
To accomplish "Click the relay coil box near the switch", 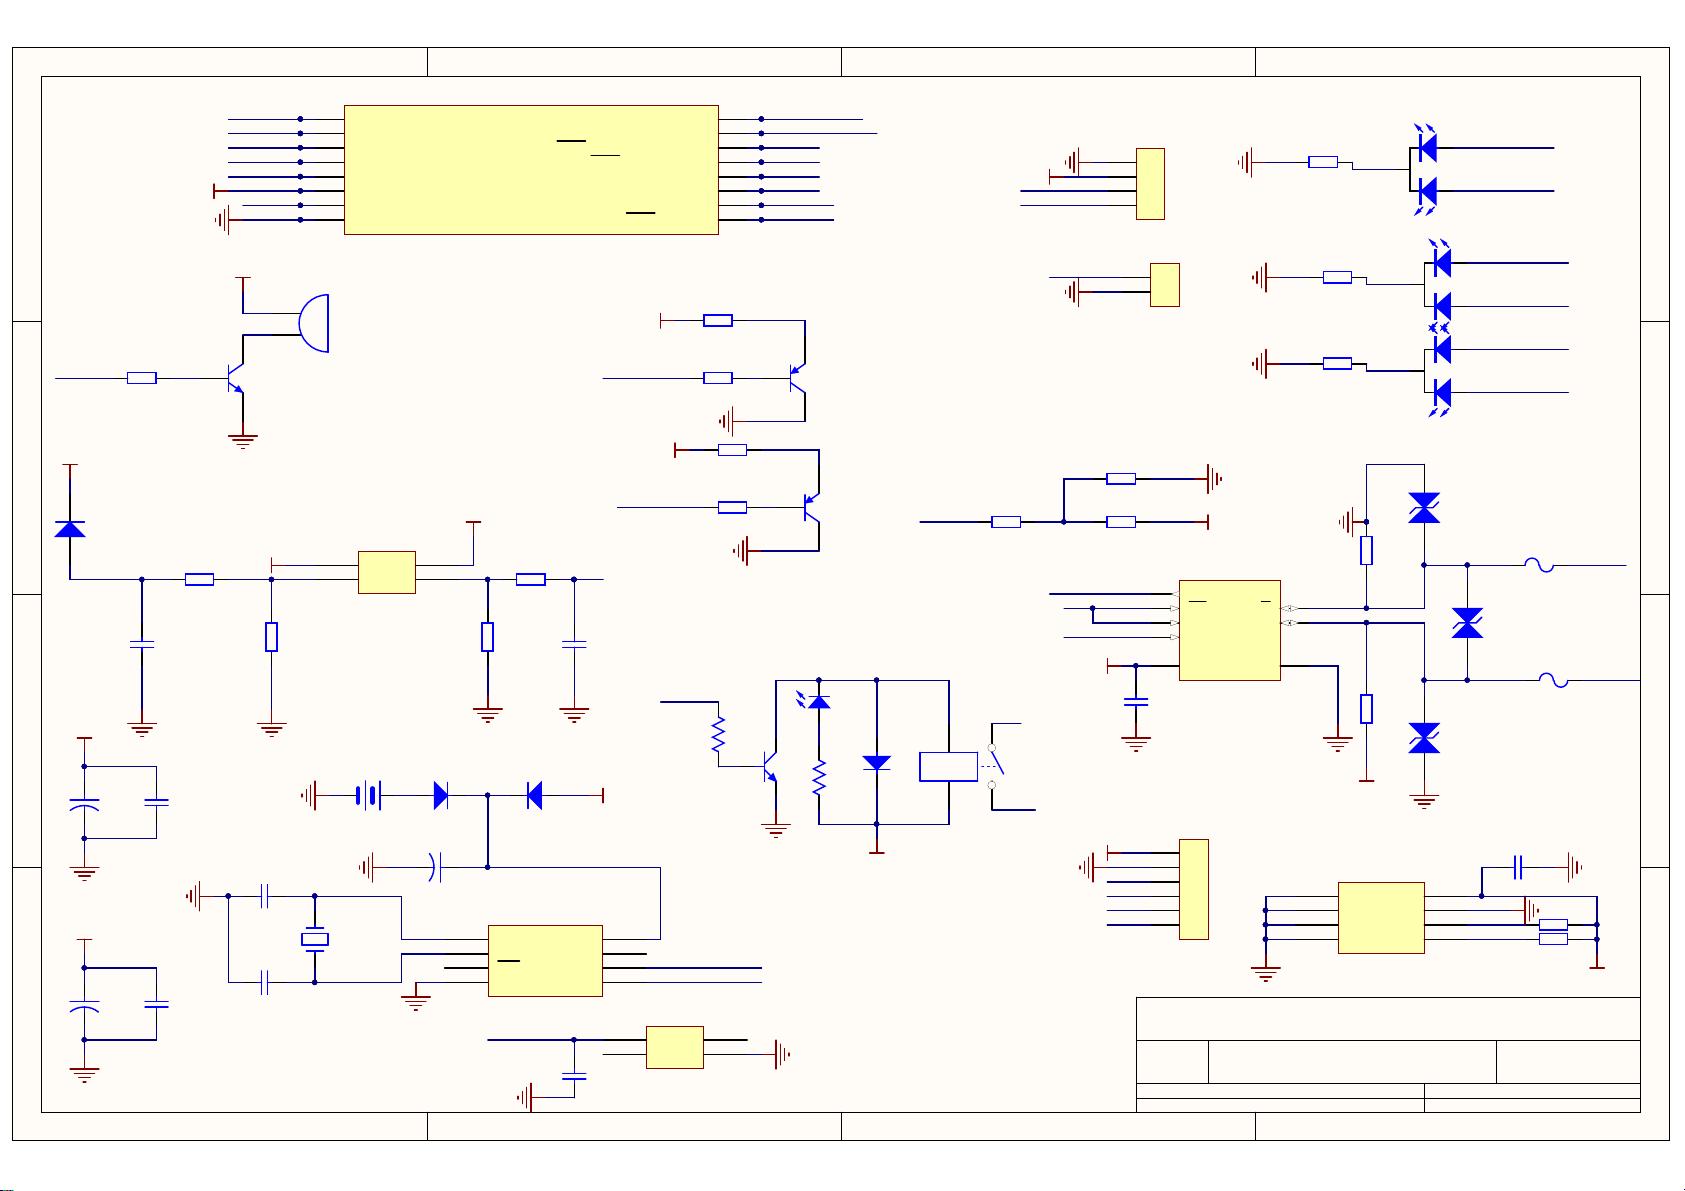I will pos(947,765).
